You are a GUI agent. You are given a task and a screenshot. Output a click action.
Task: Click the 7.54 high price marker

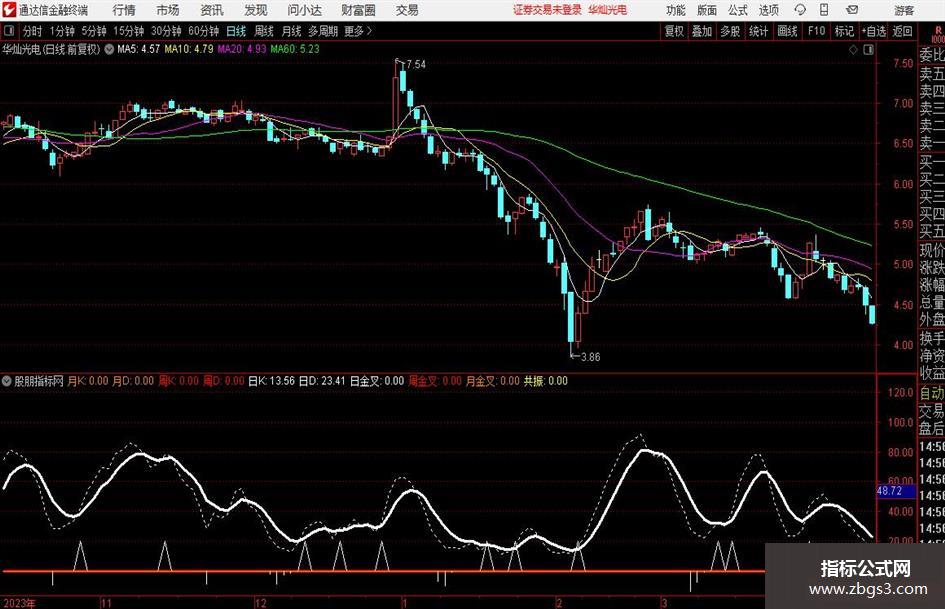416,65
